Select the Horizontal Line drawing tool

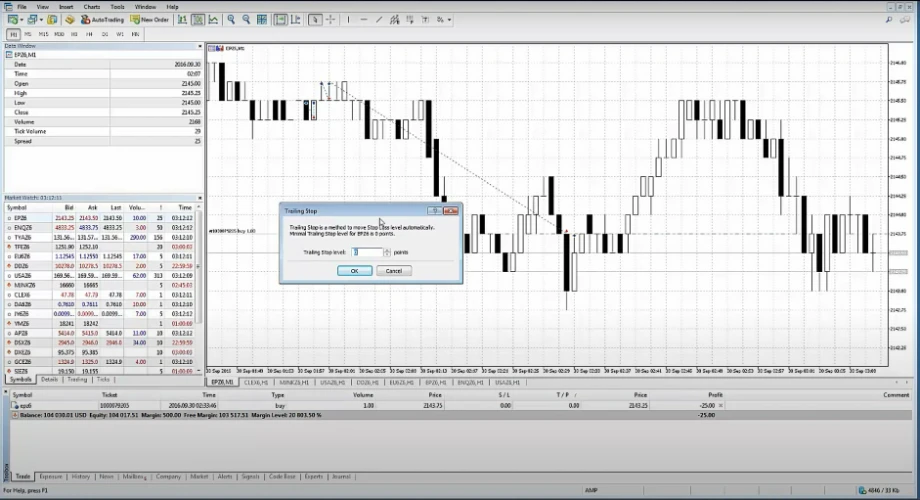pos(364,19)
